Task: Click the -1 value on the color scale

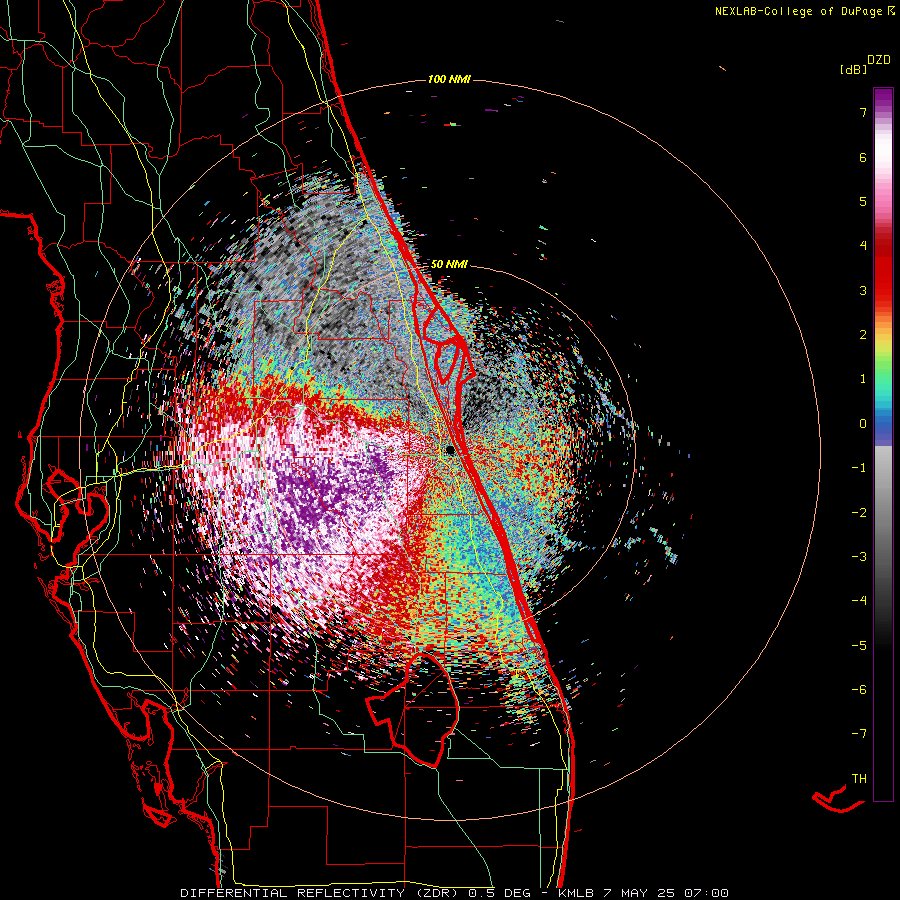Action: click(859, 468)
